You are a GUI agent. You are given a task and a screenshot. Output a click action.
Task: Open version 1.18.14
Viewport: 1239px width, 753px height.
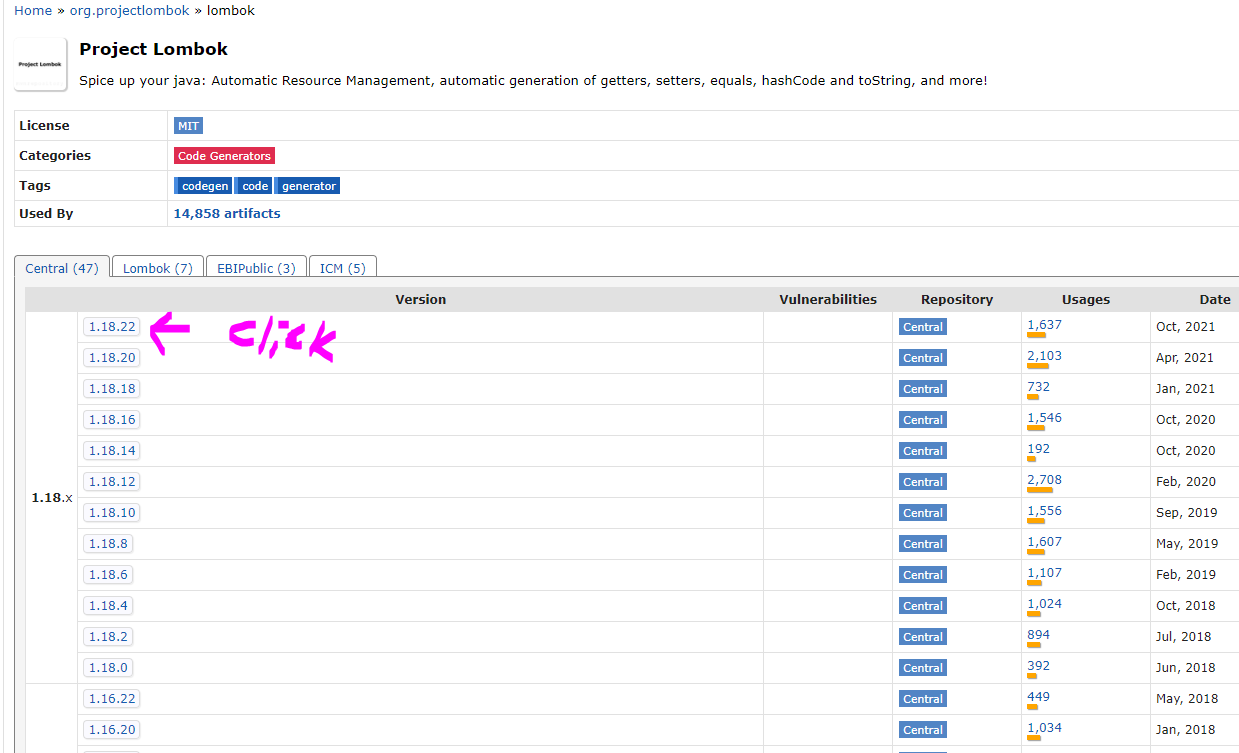point(111,451)
